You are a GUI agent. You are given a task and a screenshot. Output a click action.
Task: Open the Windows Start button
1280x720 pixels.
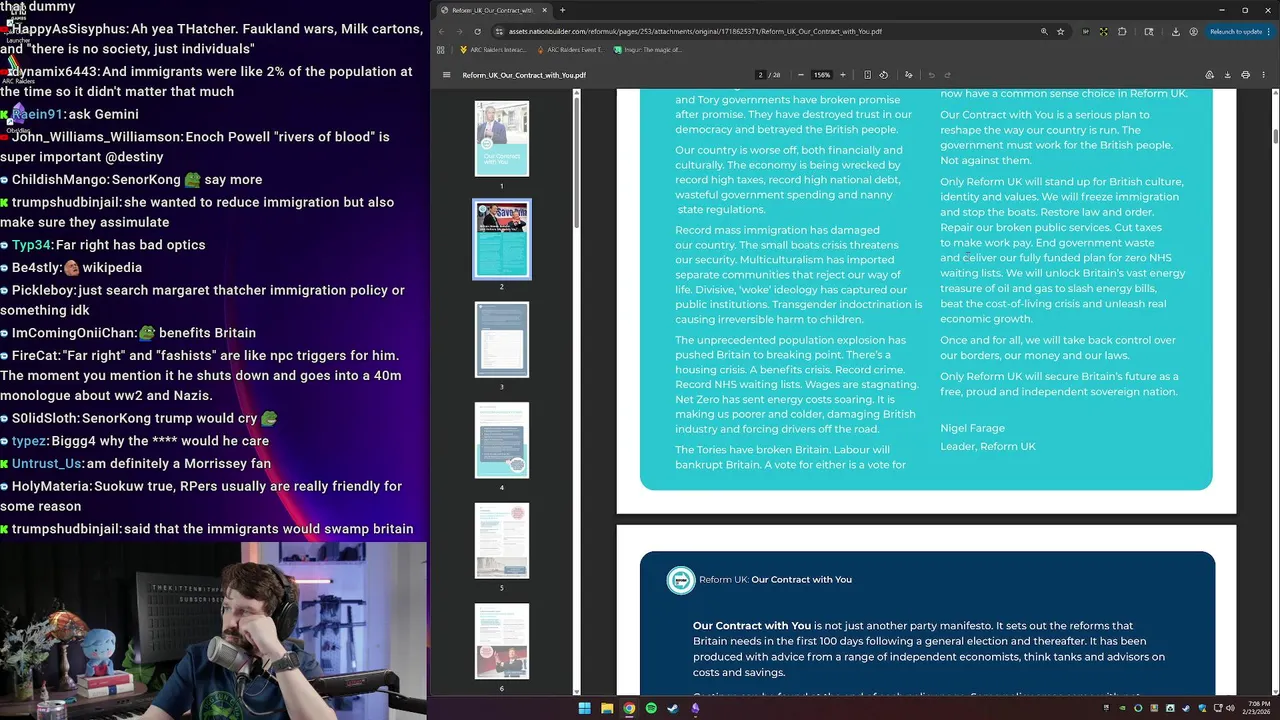584,708
